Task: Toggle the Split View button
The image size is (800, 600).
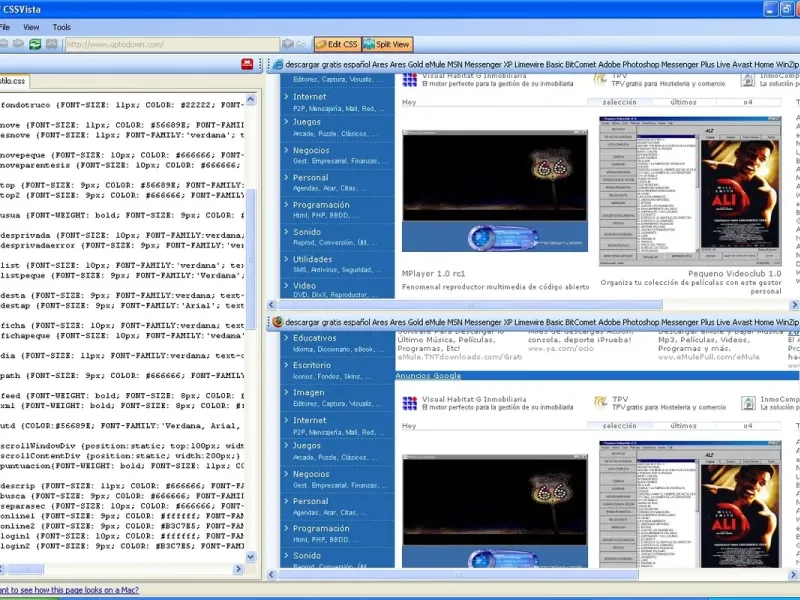Action: (387, 44)
